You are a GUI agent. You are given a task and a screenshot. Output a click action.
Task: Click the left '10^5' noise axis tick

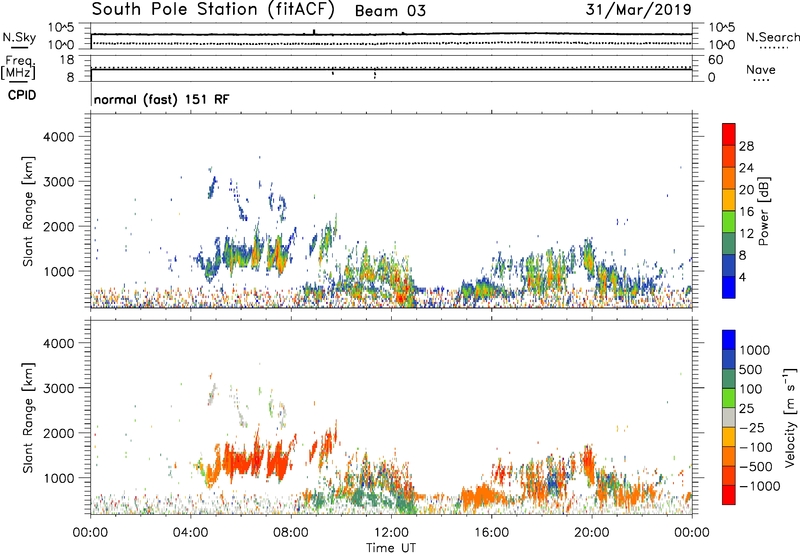61,28
